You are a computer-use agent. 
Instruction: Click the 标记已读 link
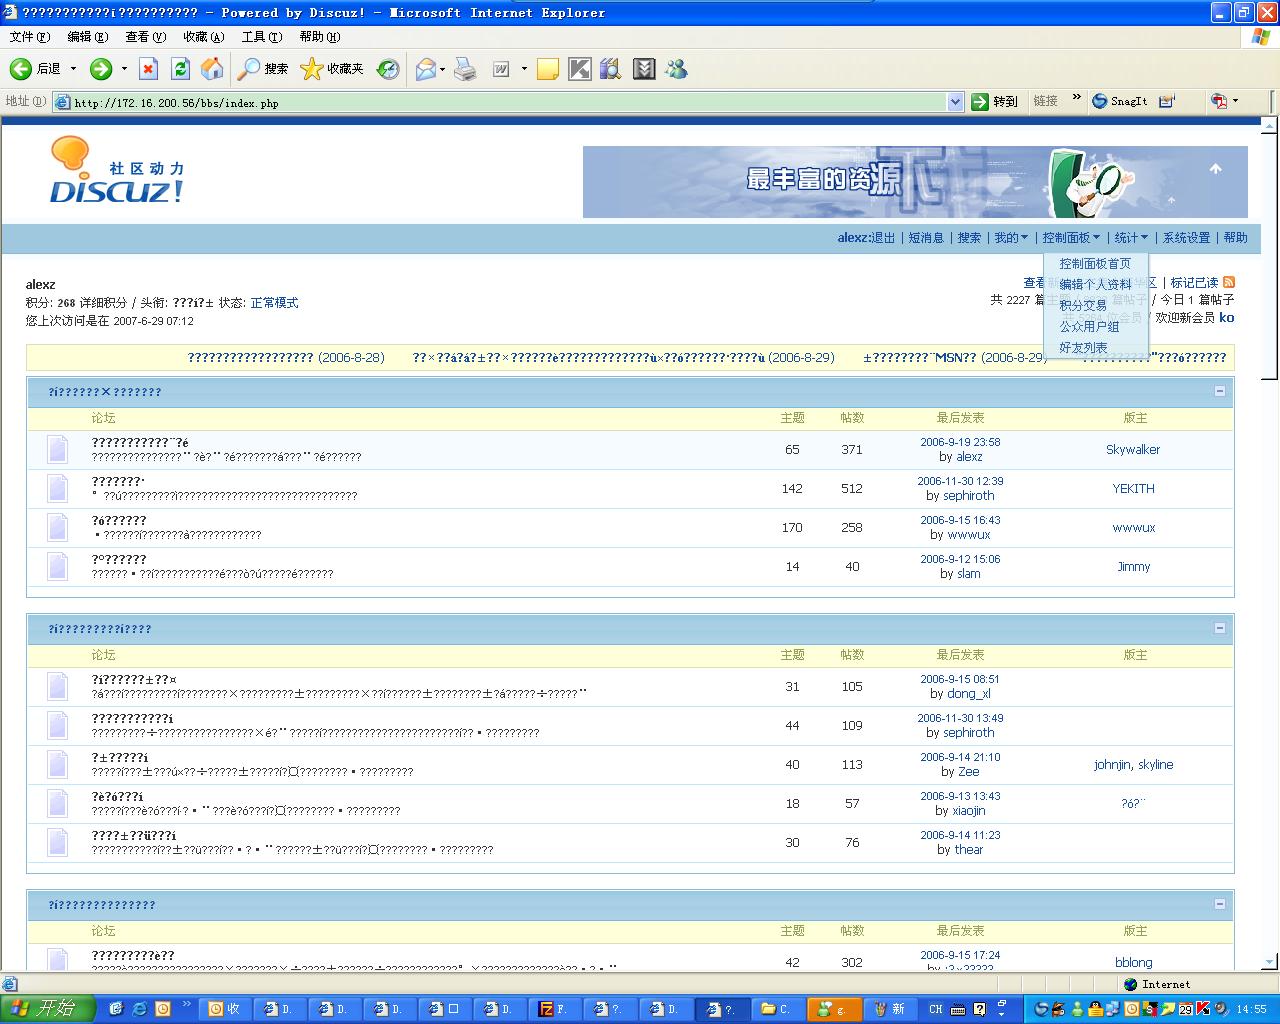point(1195,283)
